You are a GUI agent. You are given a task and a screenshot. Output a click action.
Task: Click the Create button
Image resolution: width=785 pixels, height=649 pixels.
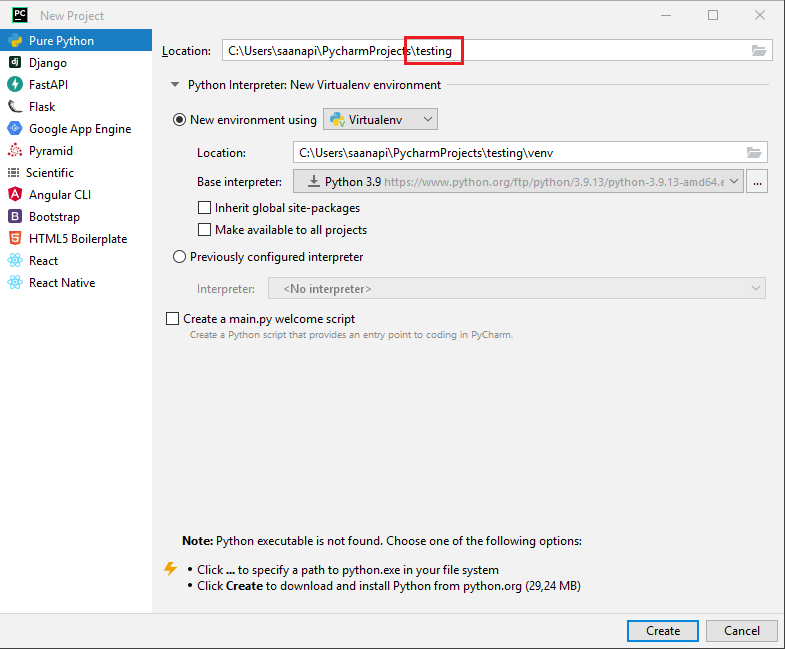[662, 631]
